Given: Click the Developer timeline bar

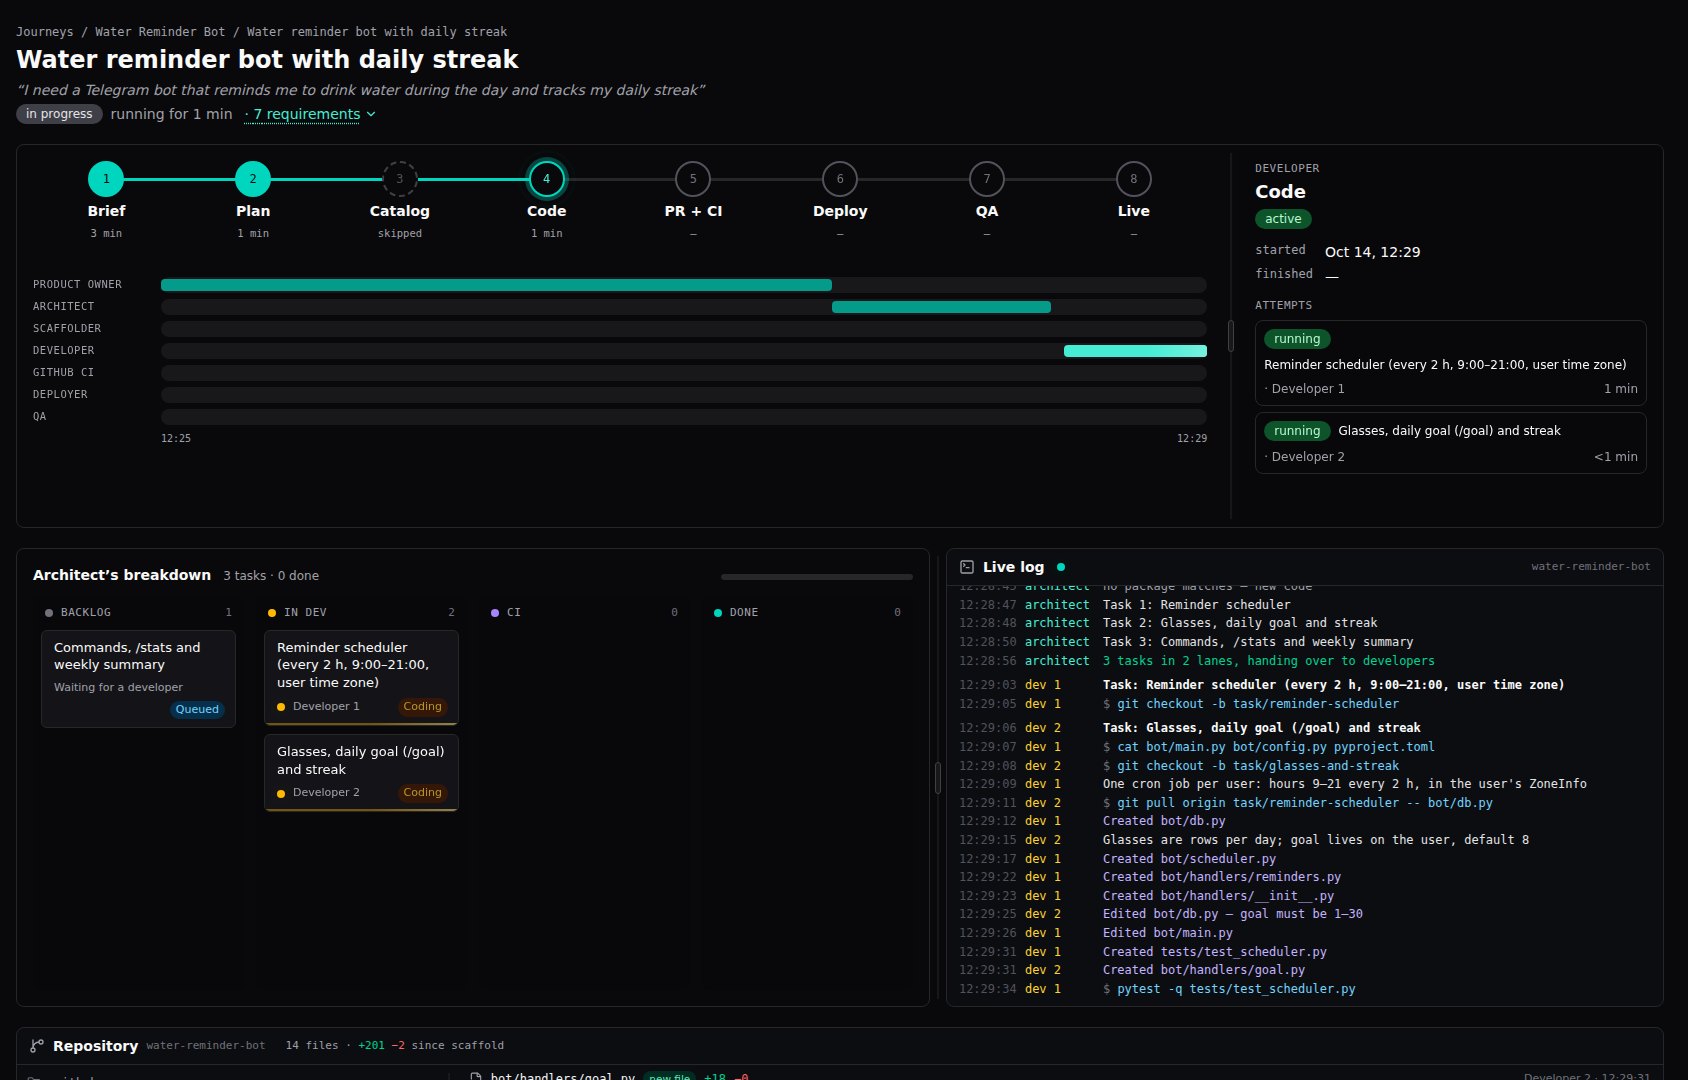Looking at the screenshot, I should 1135,351.
